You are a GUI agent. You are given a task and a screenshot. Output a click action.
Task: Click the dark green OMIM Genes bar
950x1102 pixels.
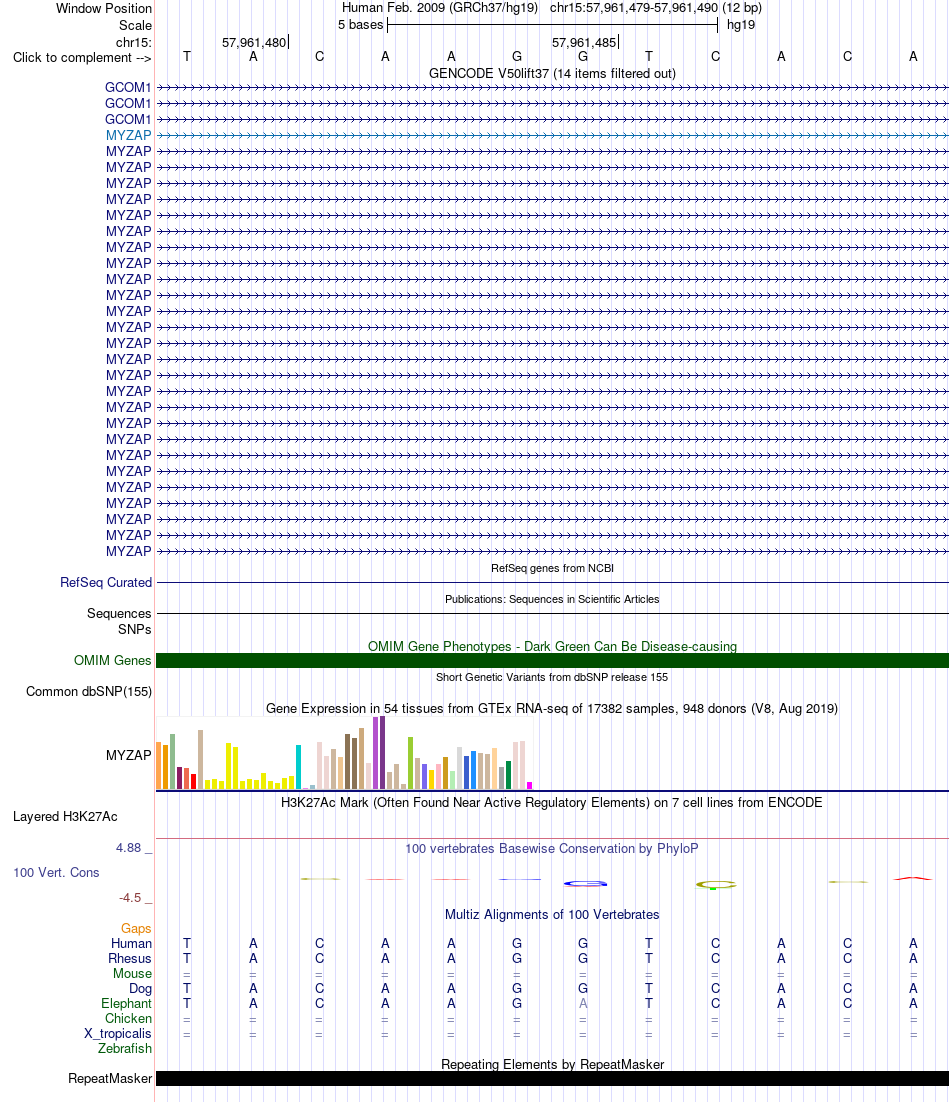click(552, 661)
